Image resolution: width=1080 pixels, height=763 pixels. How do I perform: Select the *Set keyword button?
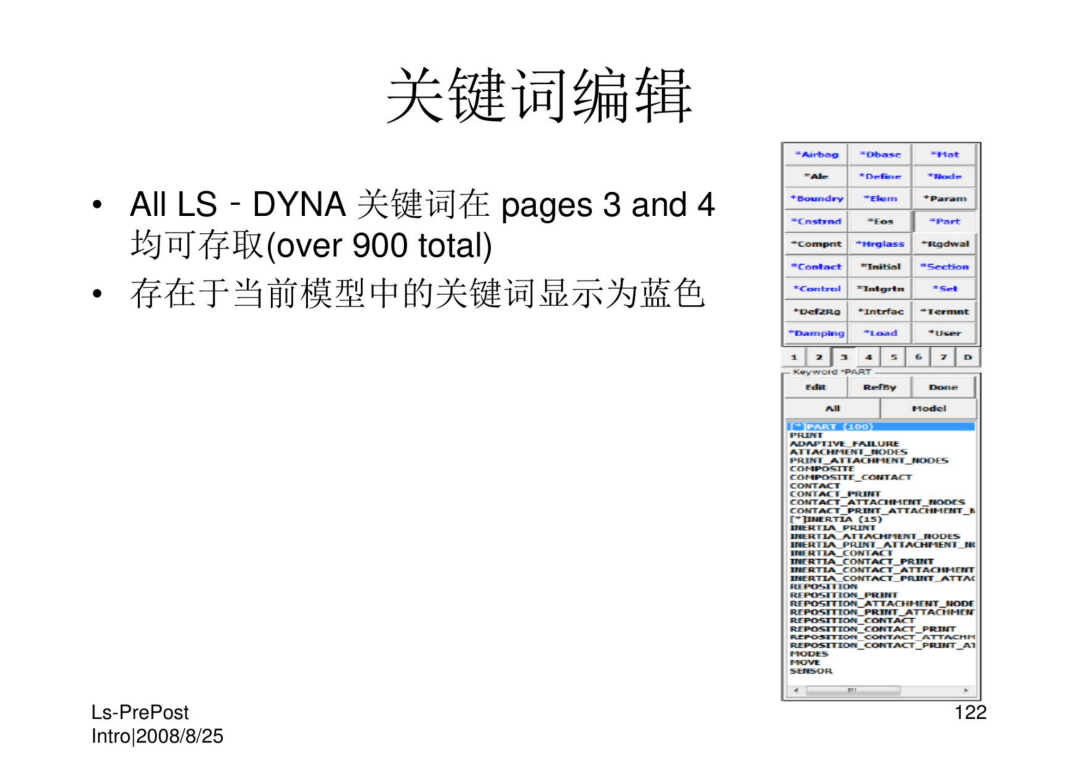(944, 289)
